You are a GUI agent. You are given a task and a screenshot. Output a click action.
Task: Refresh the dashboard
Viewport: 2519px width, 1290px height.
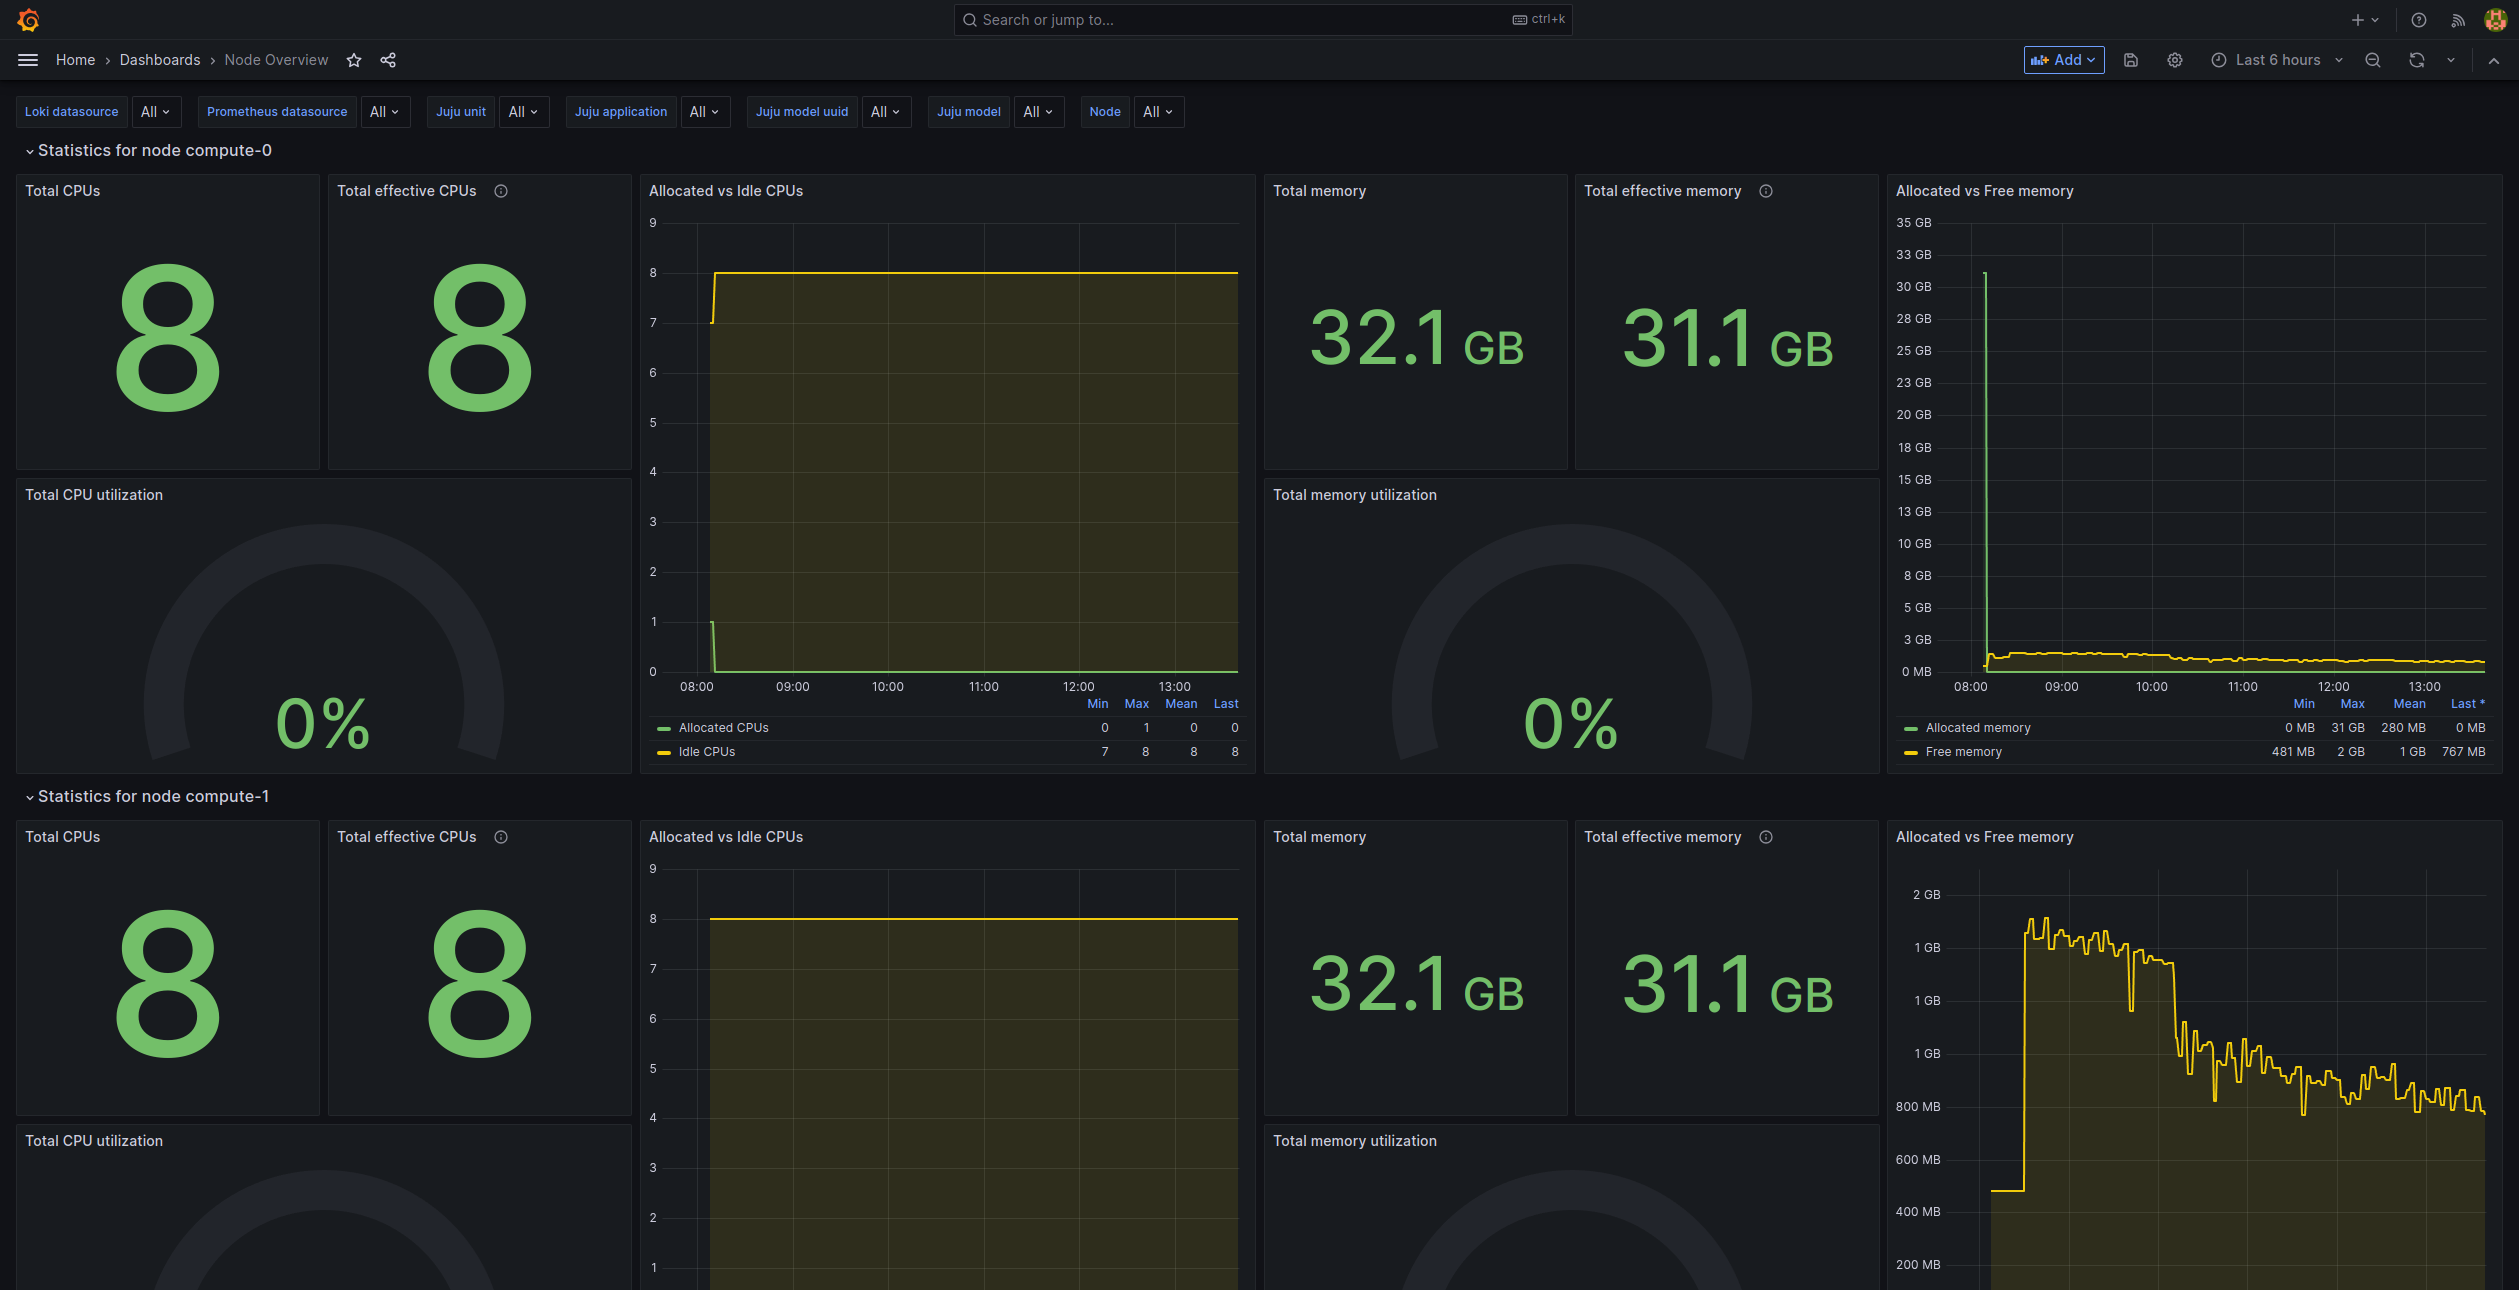(x=2417, y=60)
